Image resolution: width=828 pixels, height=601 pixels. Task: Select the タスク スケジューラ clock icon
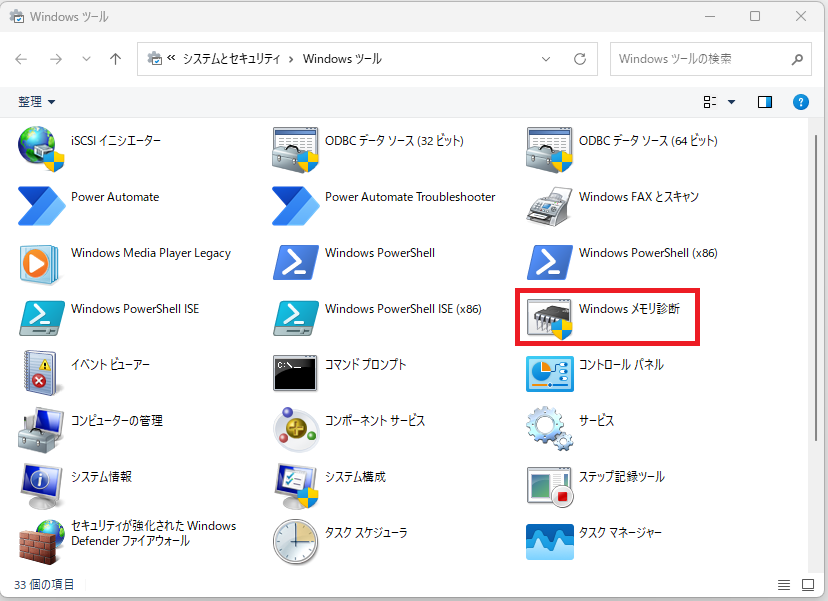295,542
